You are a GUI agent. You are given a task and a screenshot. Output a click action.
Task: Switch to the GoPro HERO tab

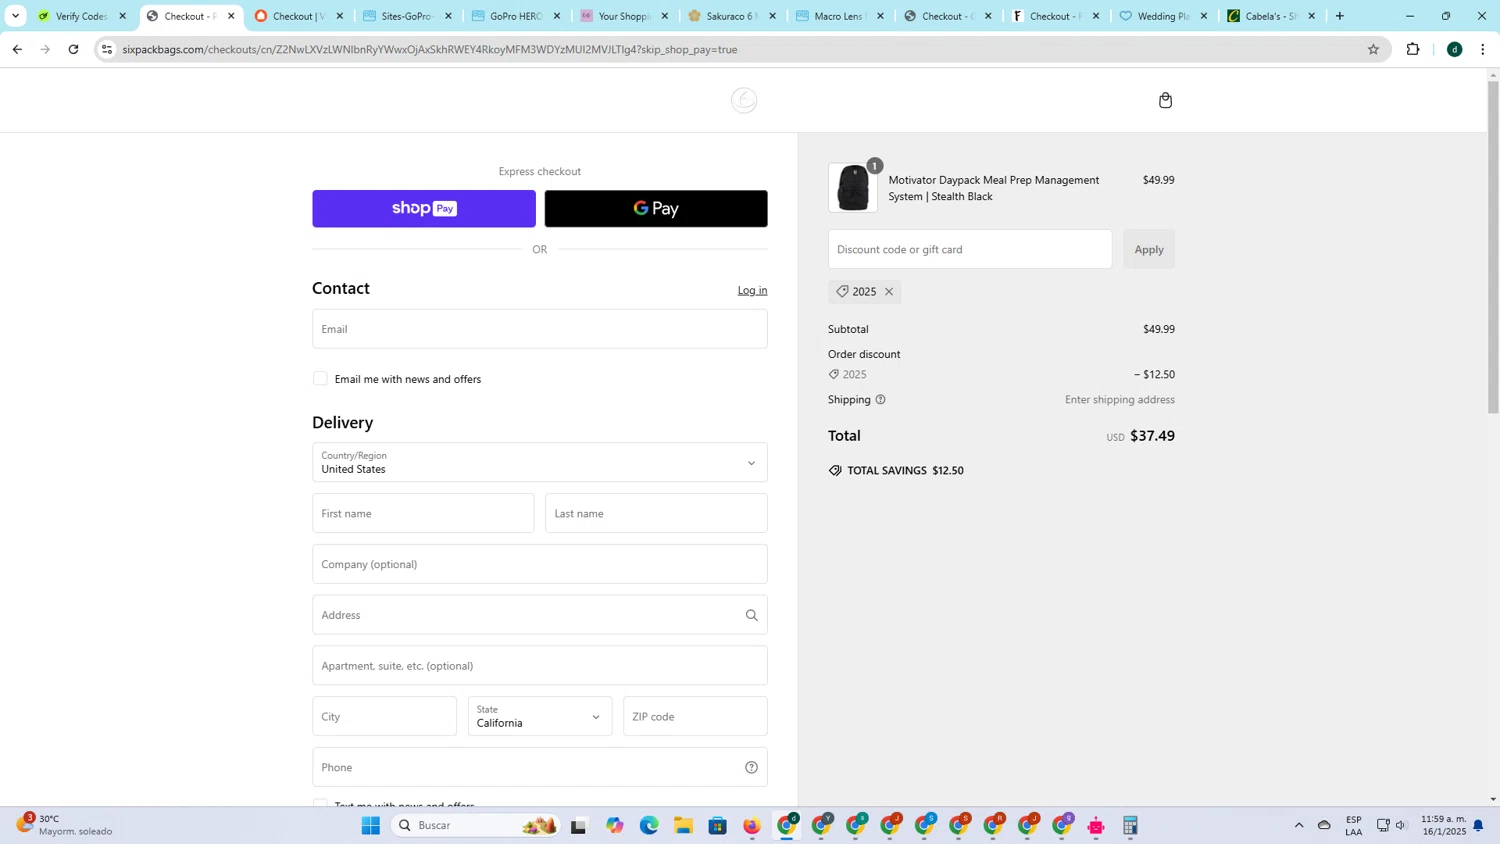(515, 16)
